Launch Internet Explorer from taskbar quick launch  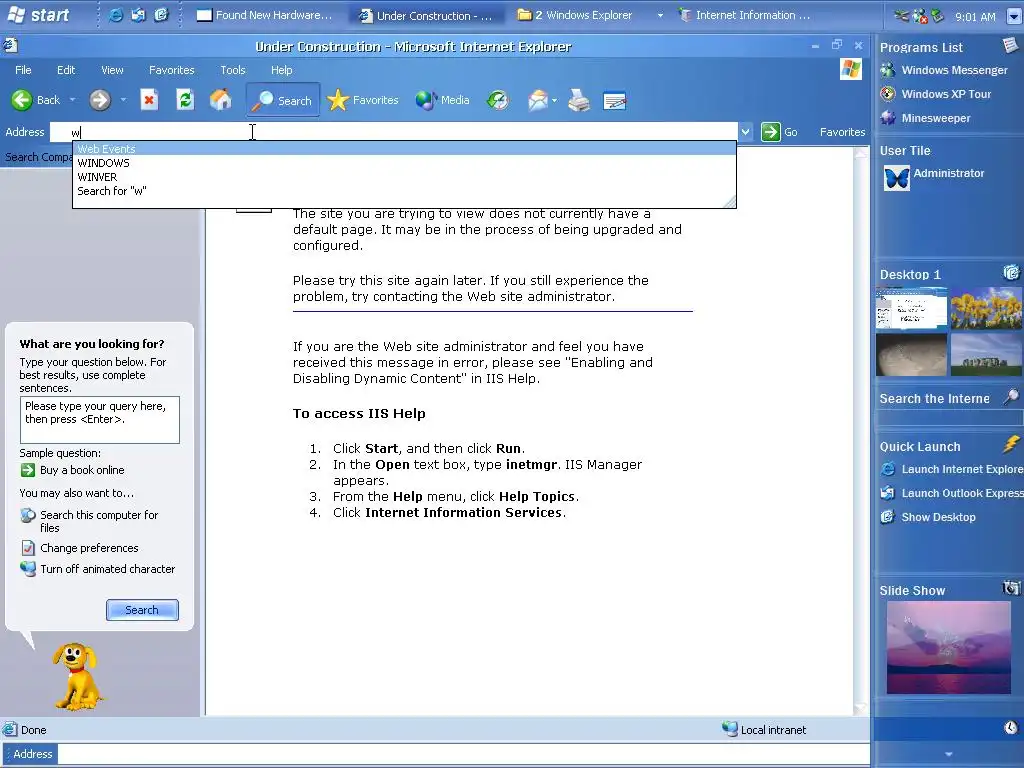tap(116, 15)
